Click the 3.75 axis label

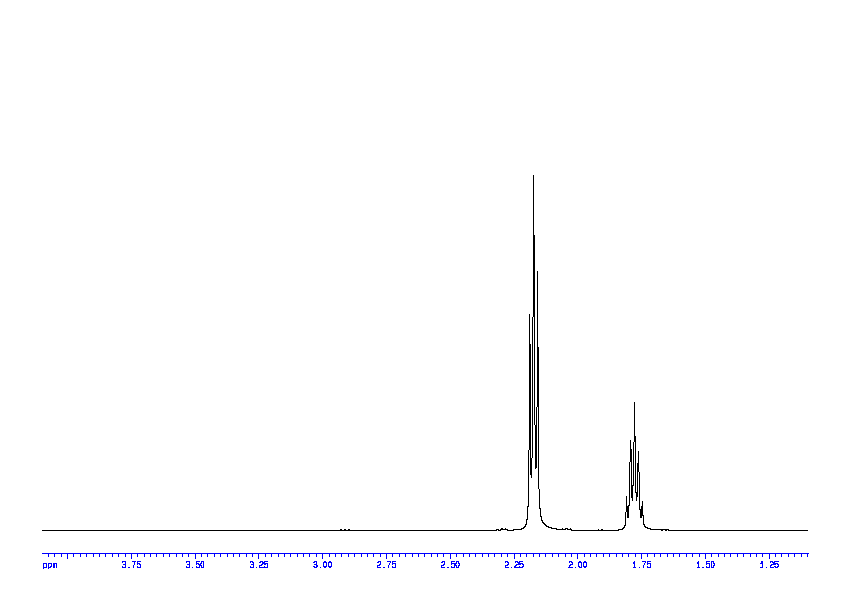coord(131,565)
